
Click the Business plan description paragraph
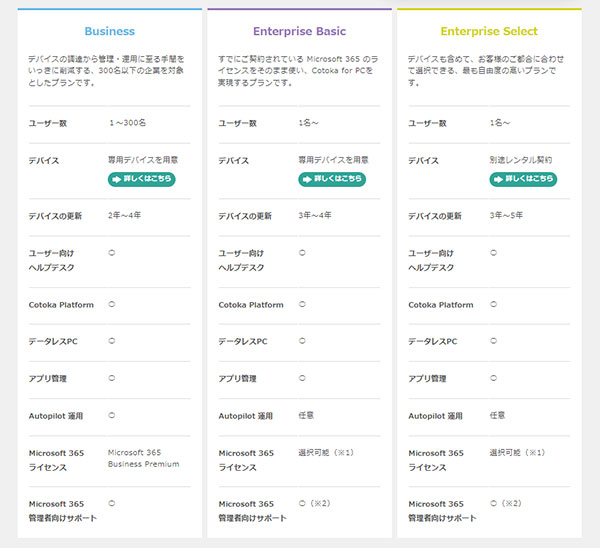(x=106, y=71)
